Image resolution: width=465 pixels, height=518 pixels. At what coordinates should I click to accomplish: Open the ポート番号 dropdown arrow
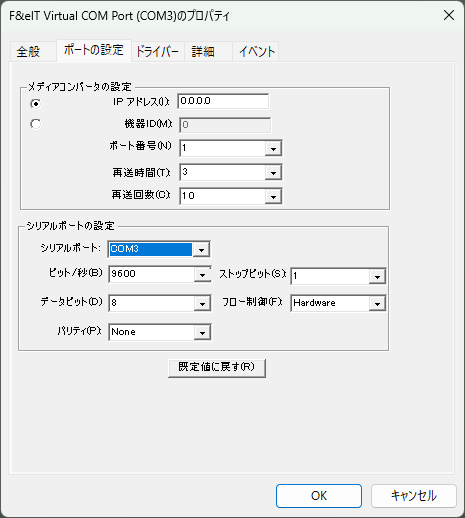(273, 149)
